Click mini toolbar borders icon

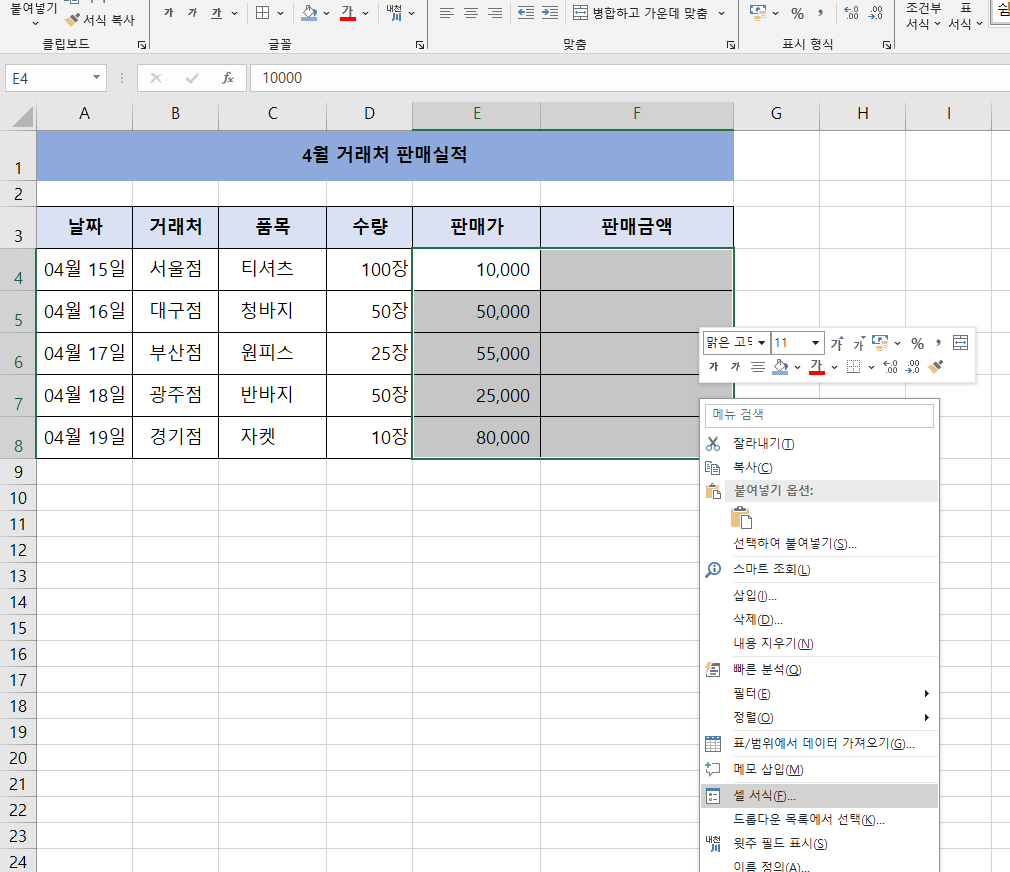click(x=853, y=367)
